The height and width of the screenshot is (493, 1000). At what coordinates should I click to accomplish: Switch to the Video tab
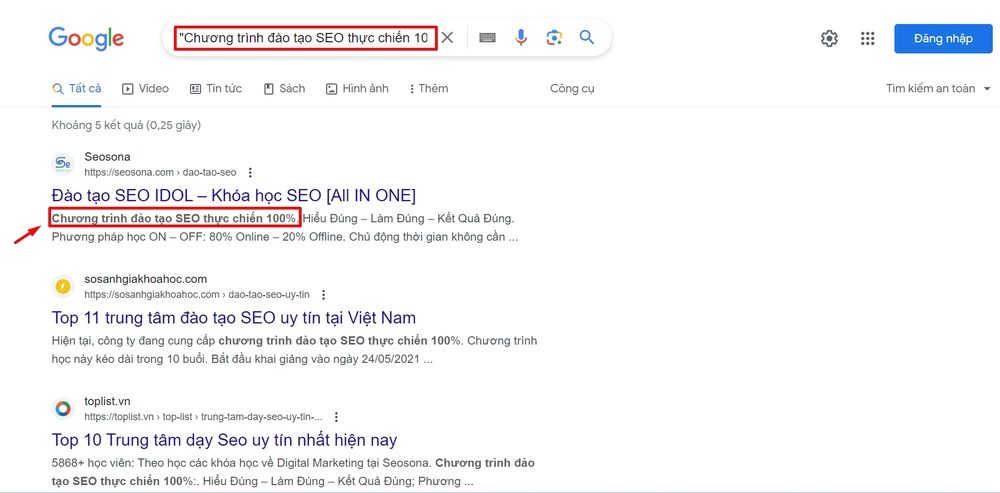145,89
